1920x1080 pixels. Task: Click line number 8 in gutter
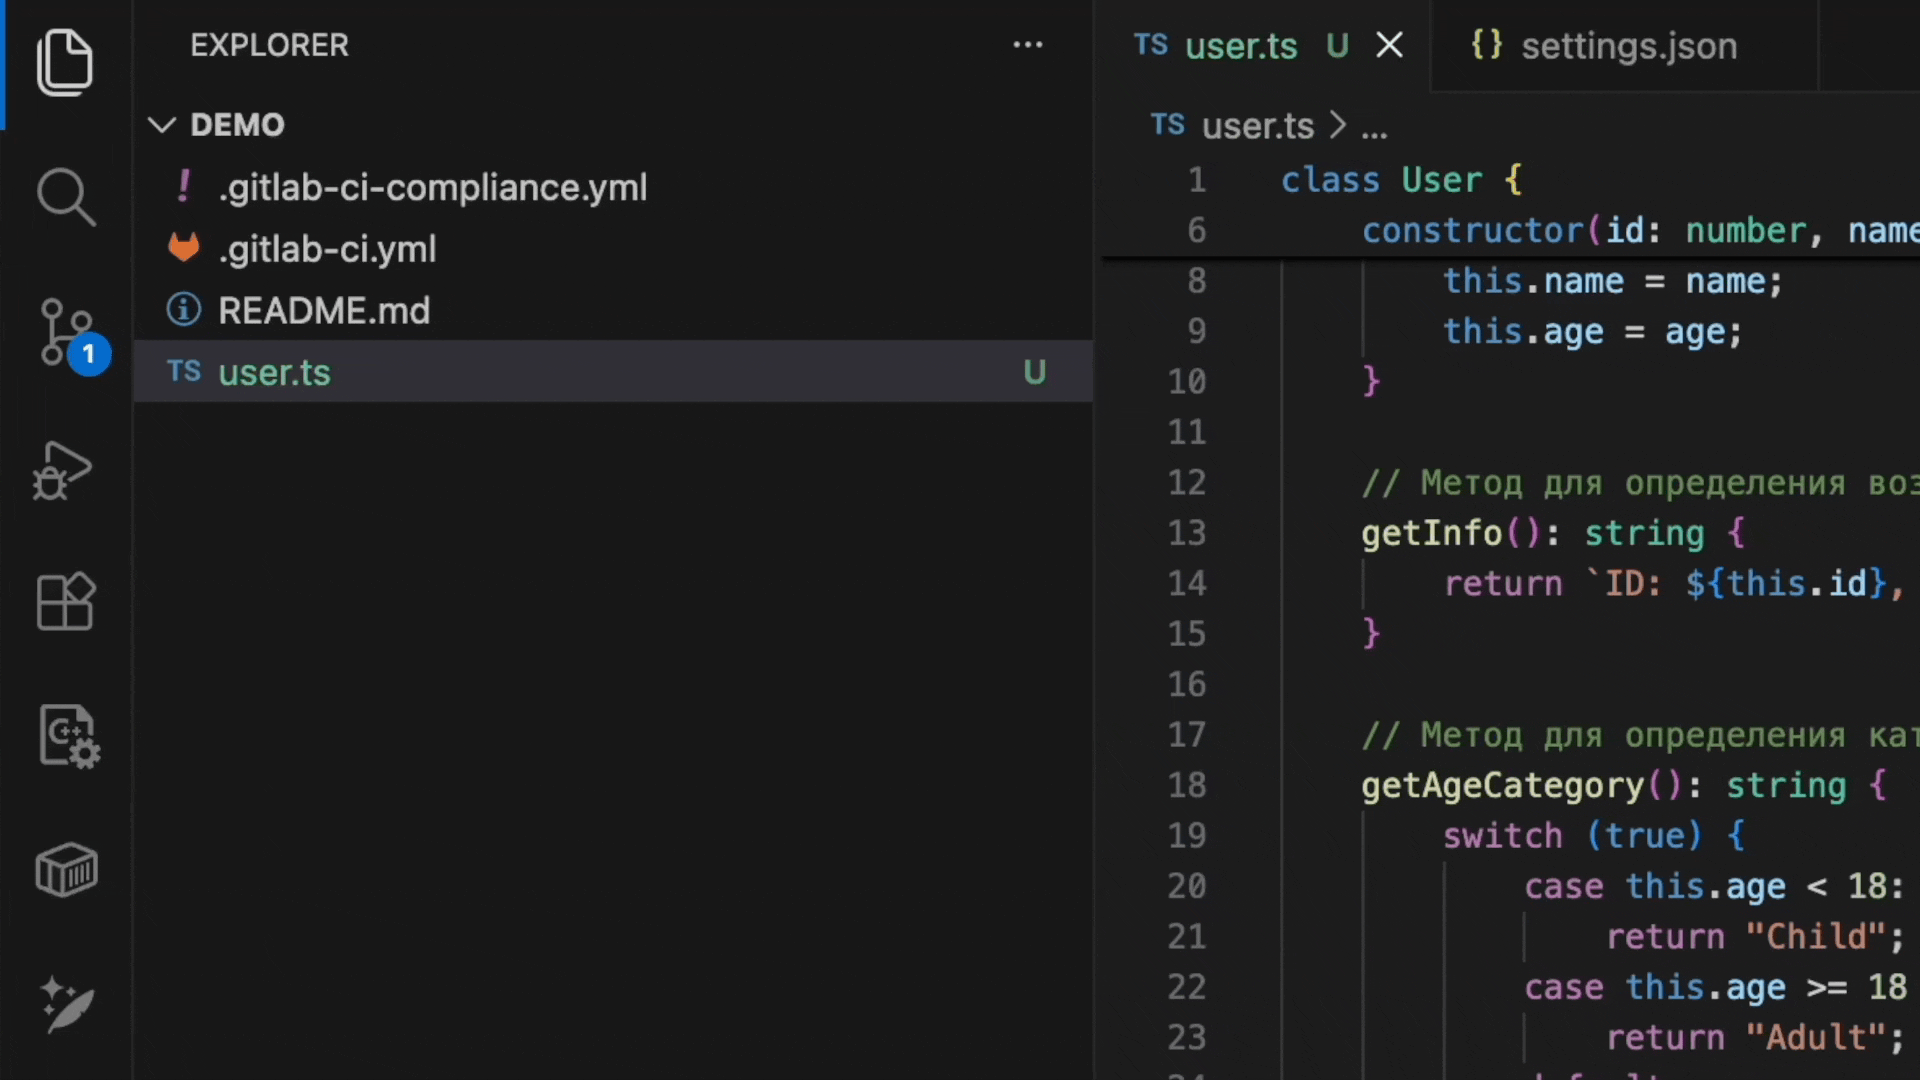click(x=1197, y=282)
